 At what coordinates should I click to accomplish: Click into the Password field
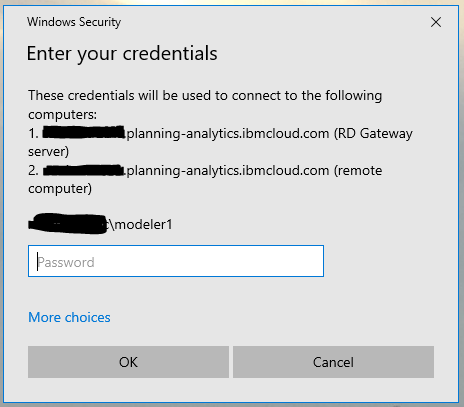click(x=176, y=261)
